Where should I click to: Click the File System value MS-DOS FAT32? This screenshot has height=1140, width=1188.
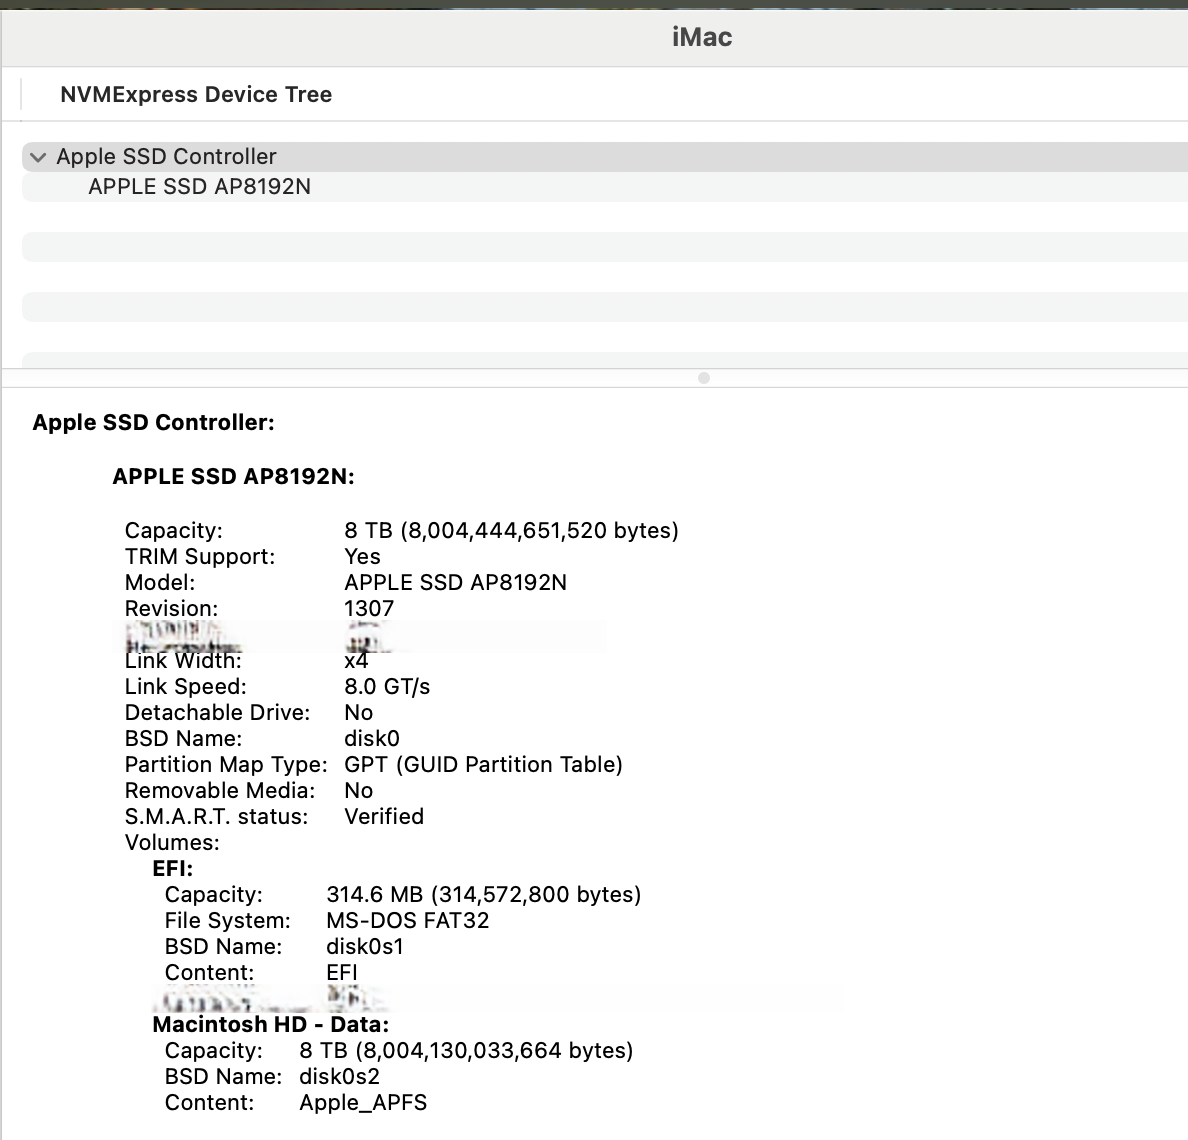click(408, 920)
